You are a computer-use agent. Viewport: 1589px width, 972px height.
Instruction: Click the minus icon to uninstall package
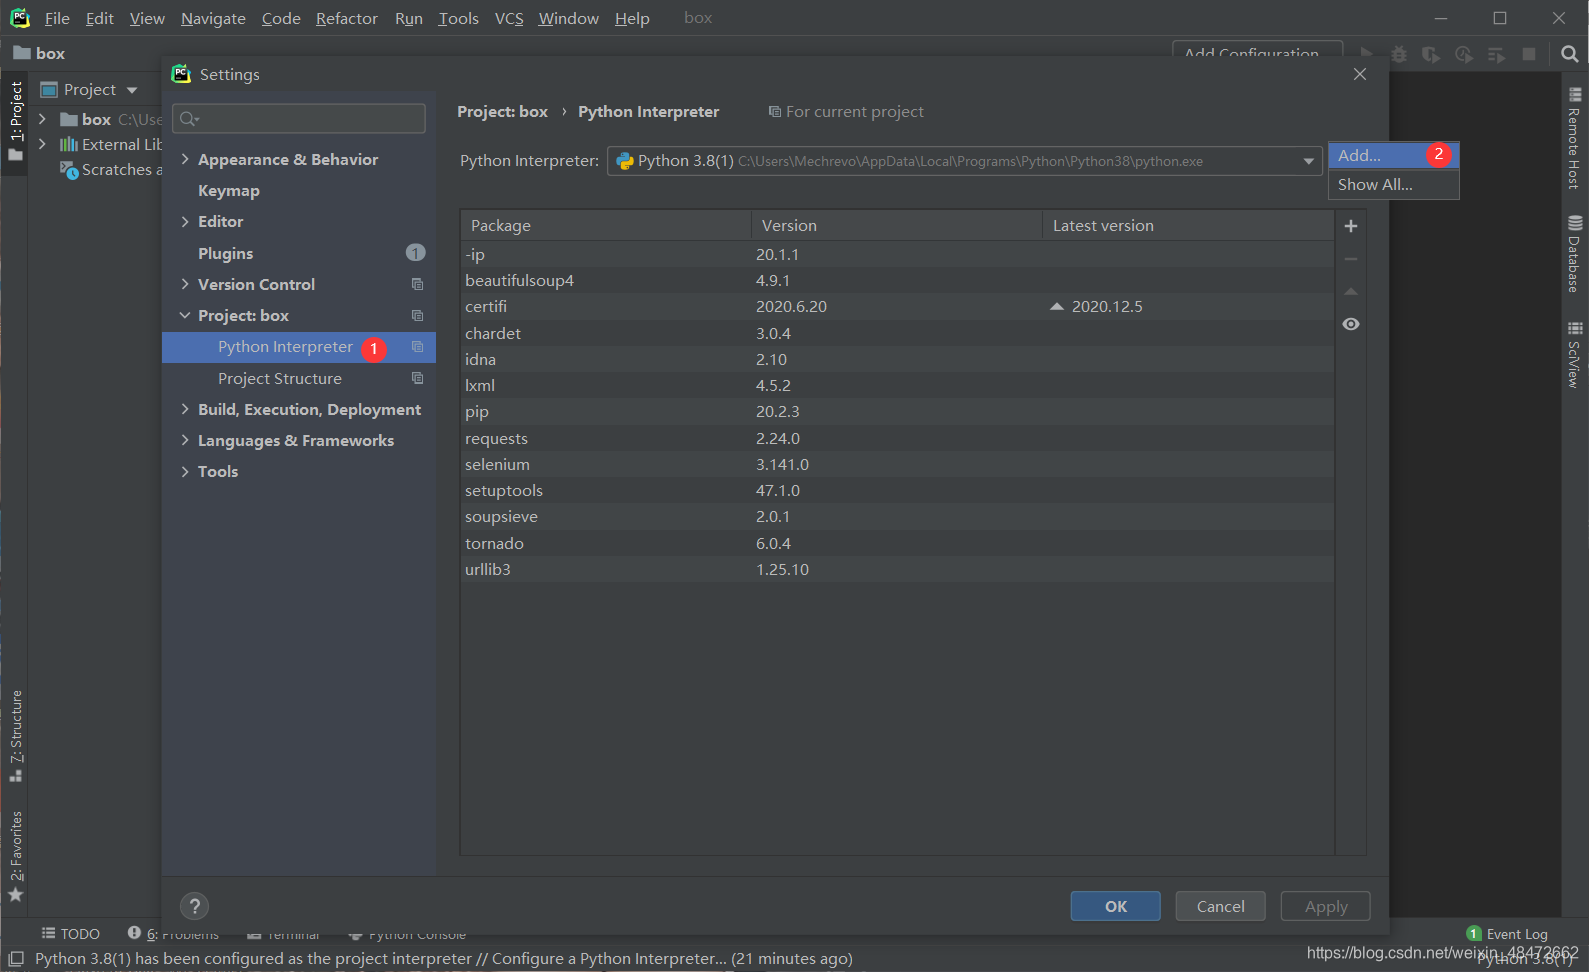[x=1350, y=259]
